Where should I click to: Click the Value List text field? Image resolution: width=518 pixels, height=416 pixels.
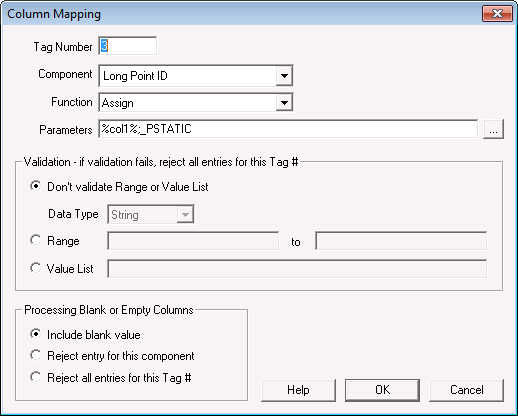click(x=297, y=269)
